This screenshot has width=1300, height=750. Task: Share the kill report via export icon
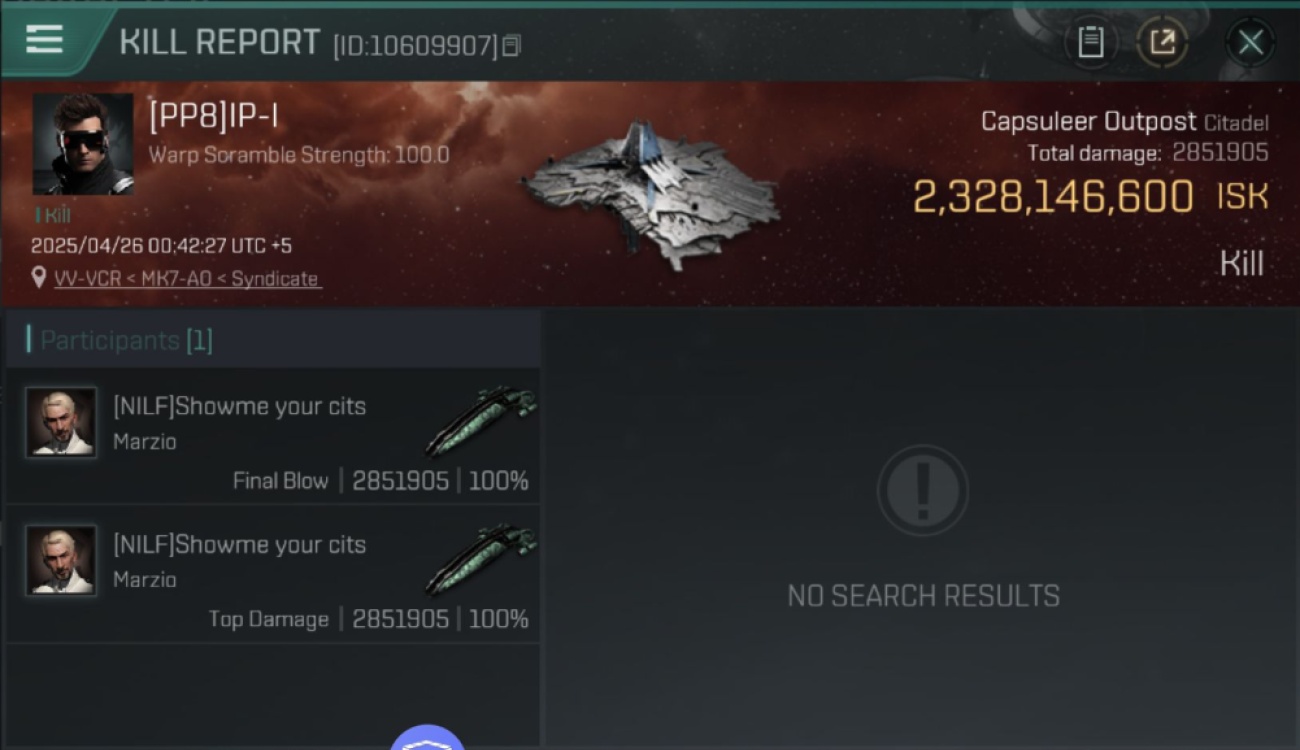point(1162,42)
